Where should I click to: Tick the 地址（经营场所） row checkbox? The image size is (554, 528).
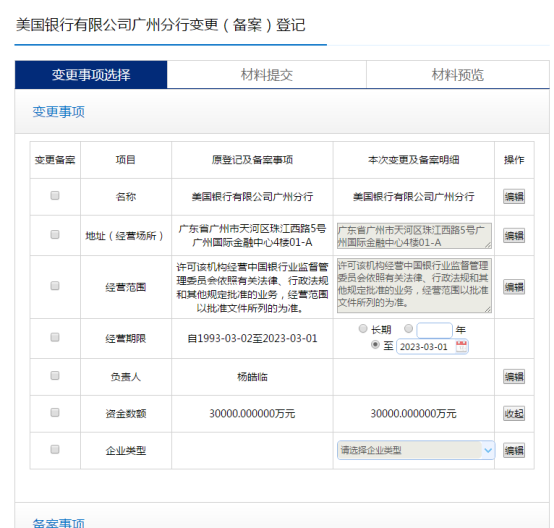pyautogui.click(x=55, y=234)
